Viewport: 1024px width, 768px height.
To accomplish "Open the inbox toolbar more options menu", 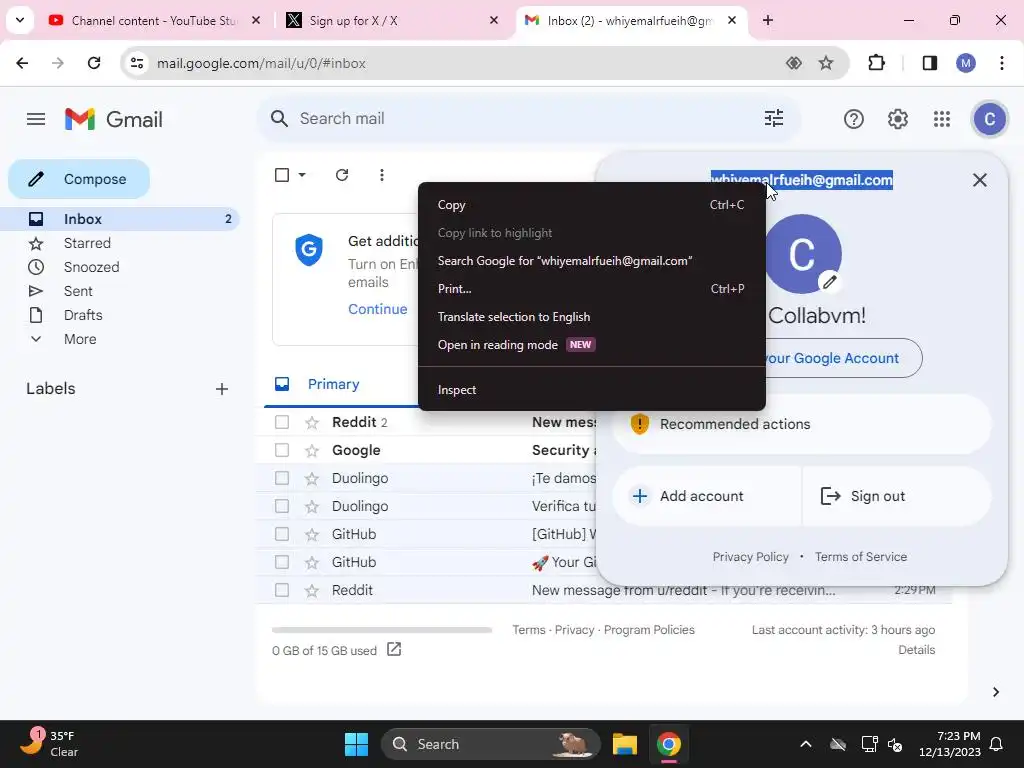I will (381, 175).
